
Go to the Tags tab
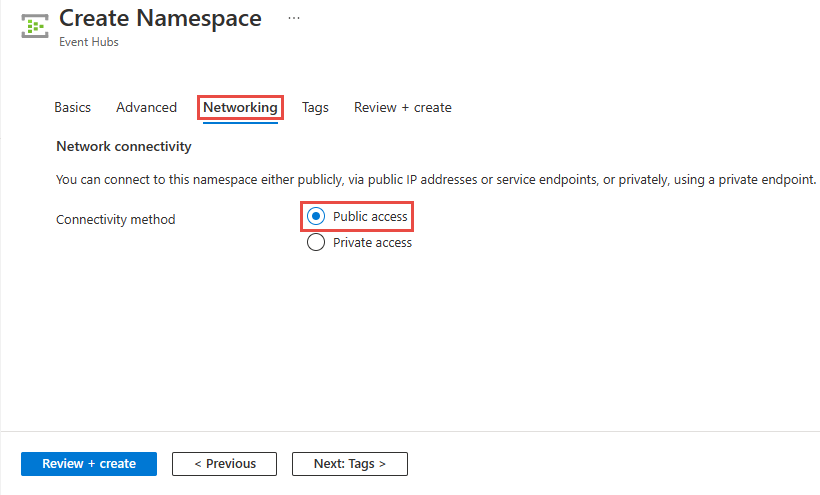[315, 107]
